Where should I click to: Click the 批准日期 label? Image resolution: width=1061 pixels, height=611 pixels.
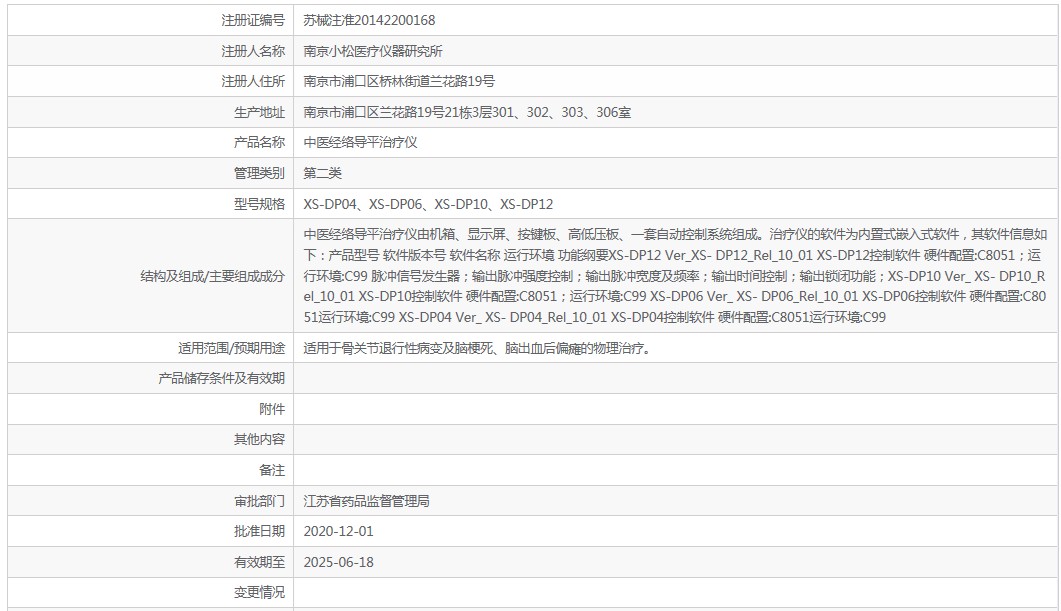click(259, 532)
